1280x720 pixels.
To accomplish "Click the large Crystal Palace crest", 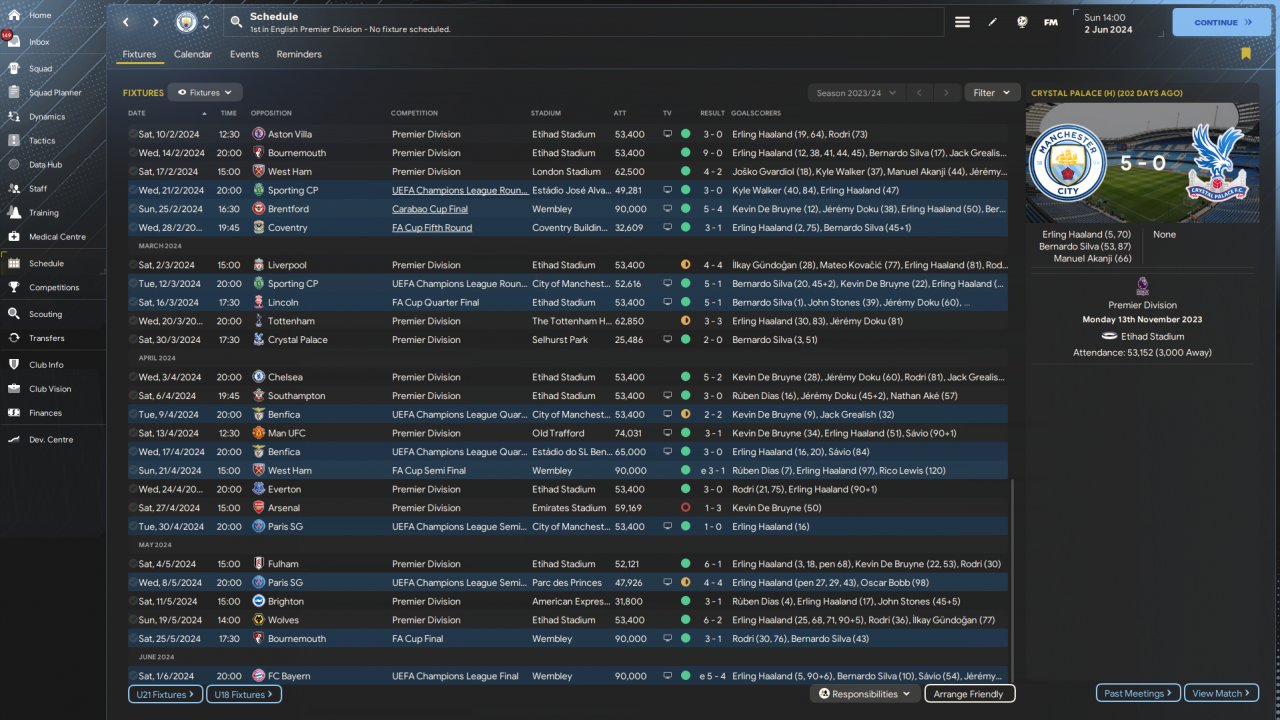I will coord(1216,163).
